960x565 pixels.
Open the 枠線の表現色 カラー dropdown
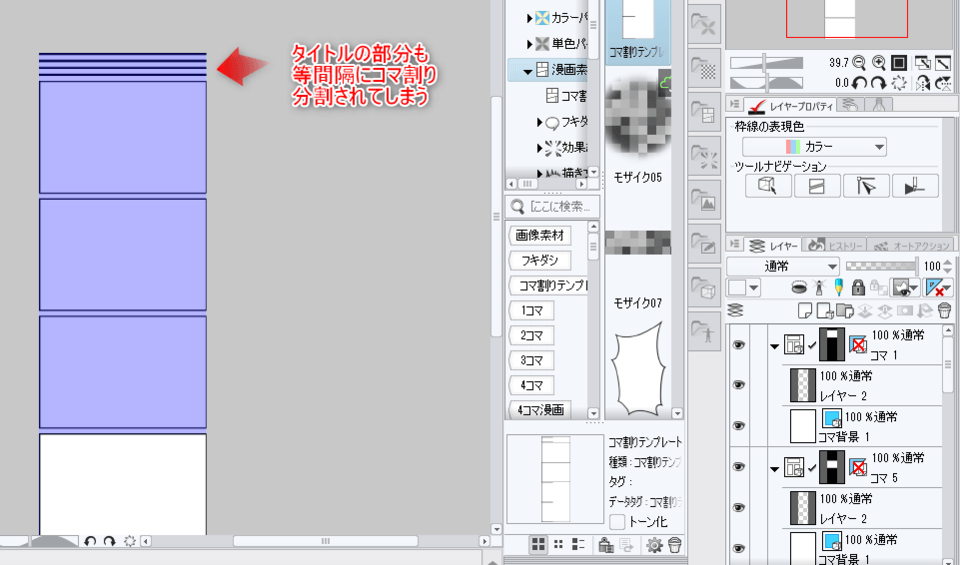(814, 147)
